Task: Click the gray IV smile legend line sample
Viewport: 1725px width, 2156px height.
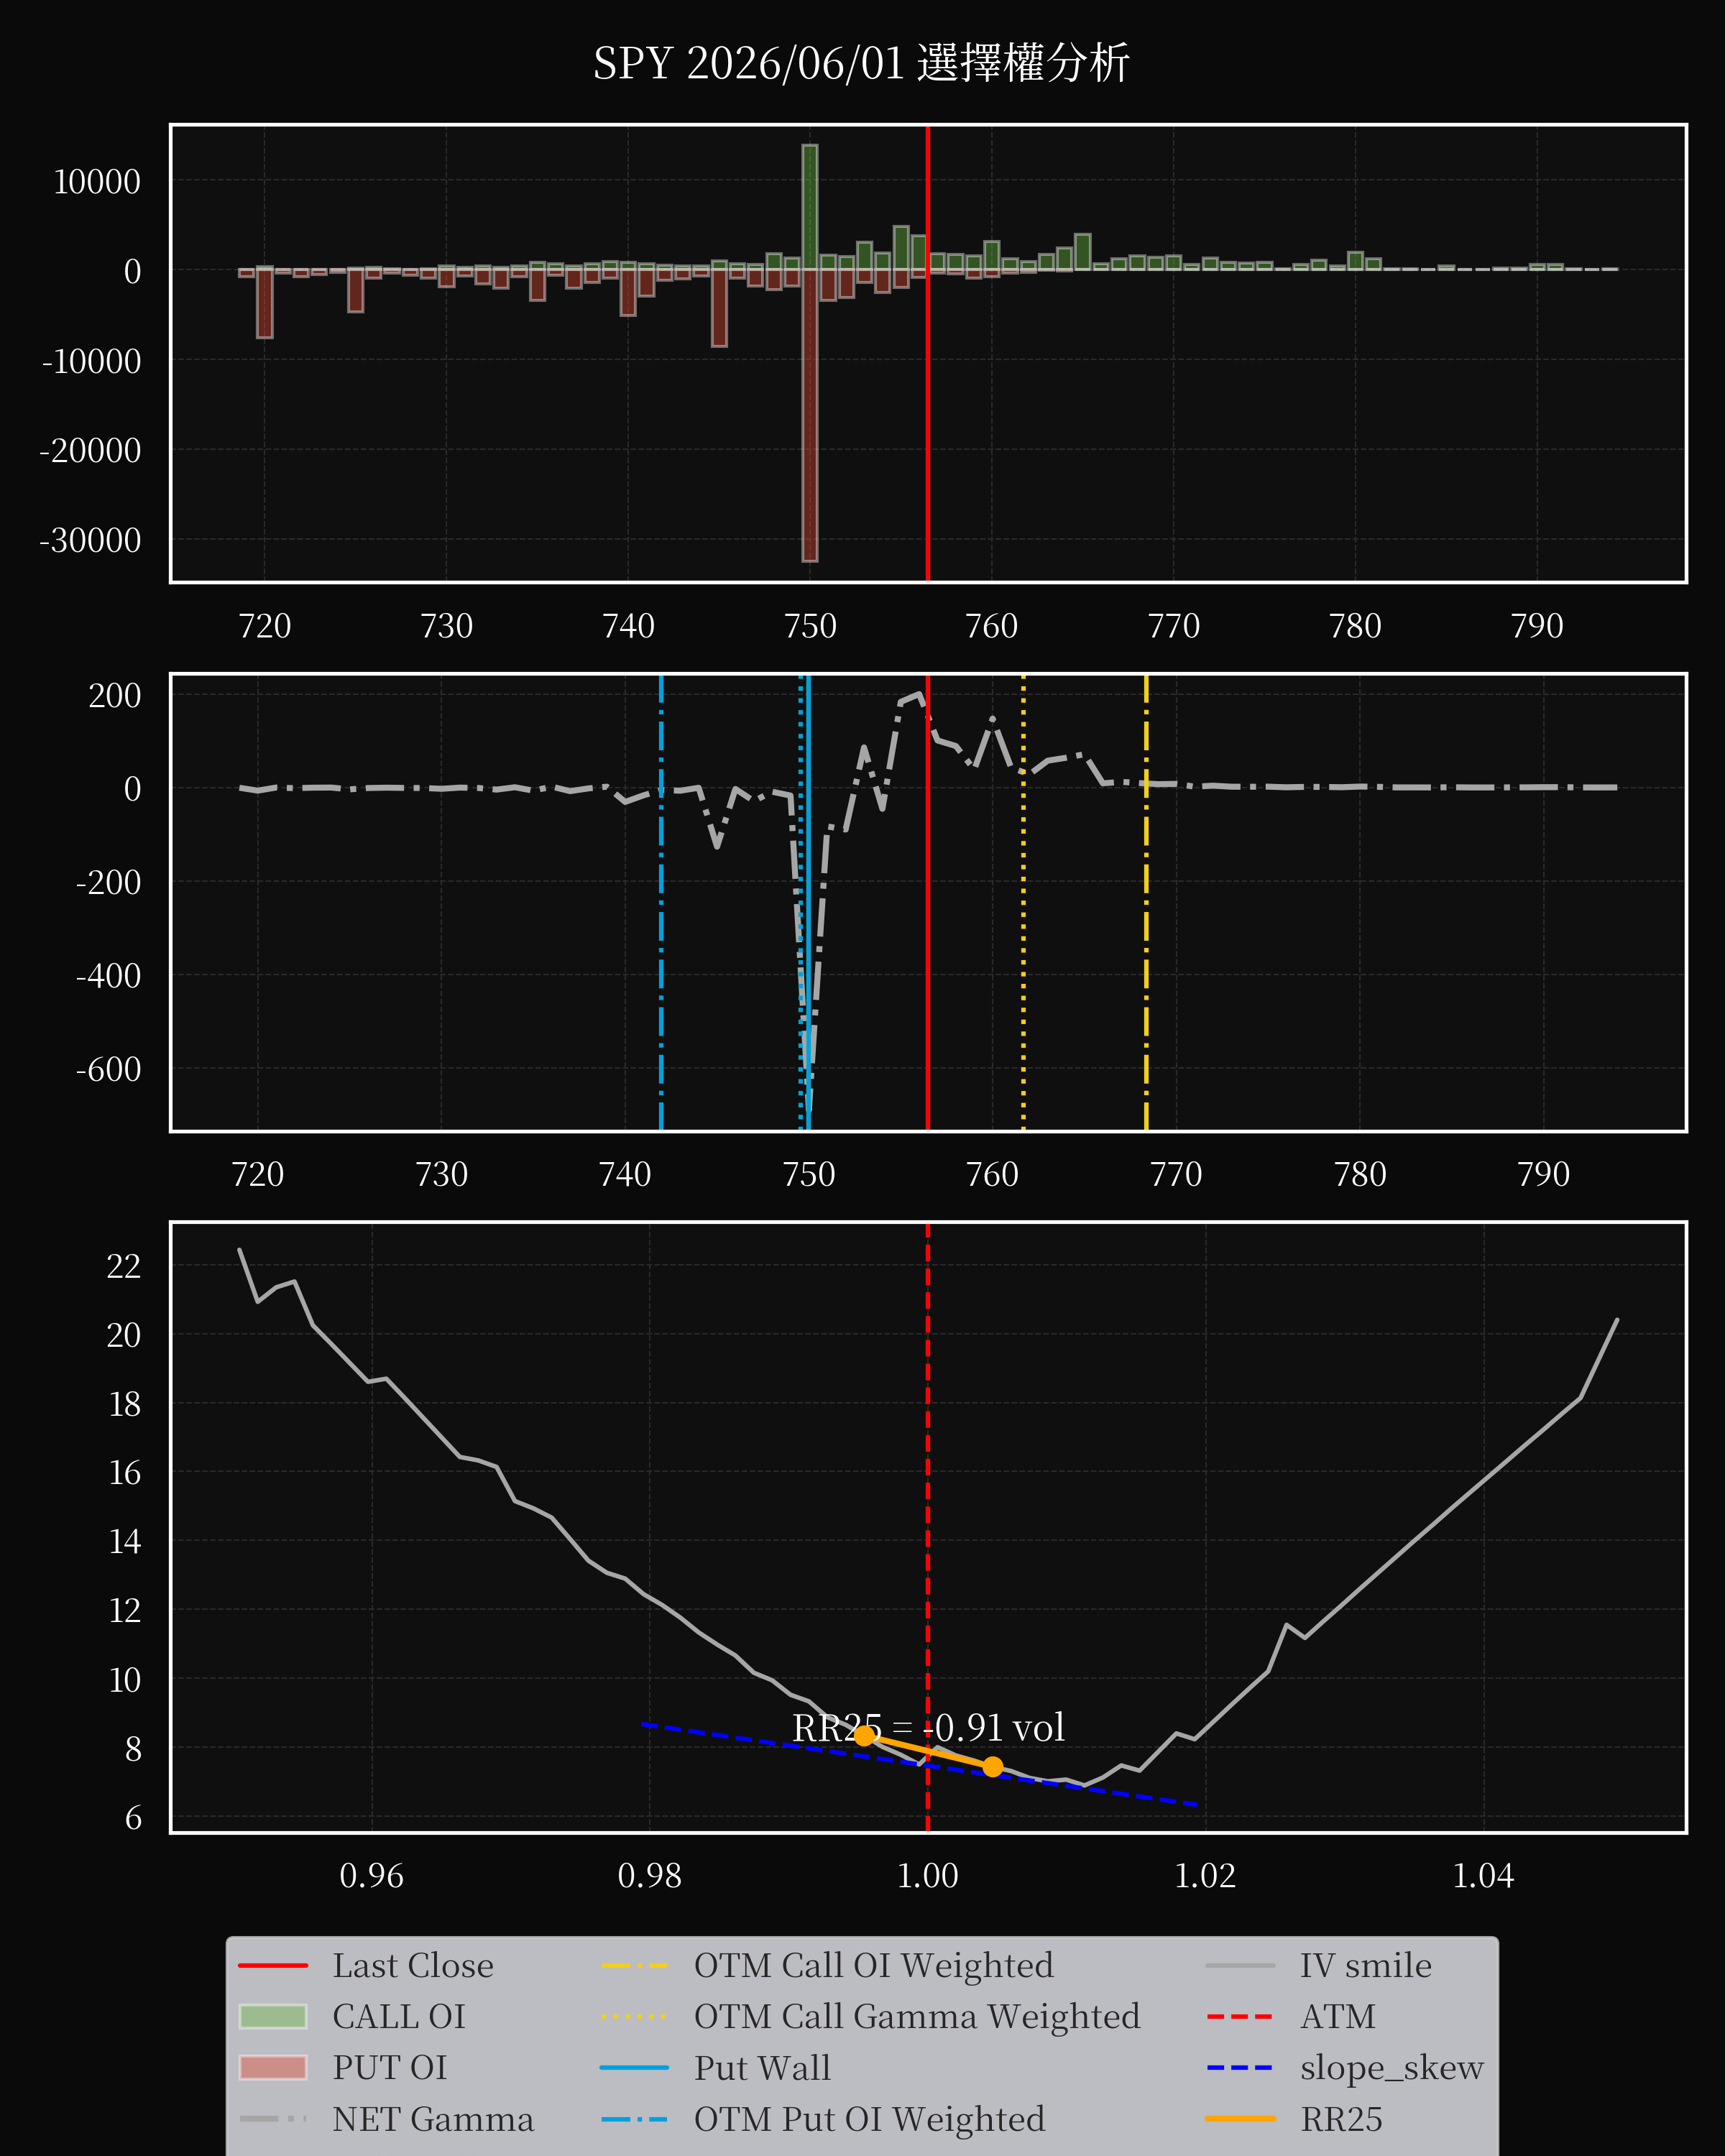Action: (x=1240, y=1966)
